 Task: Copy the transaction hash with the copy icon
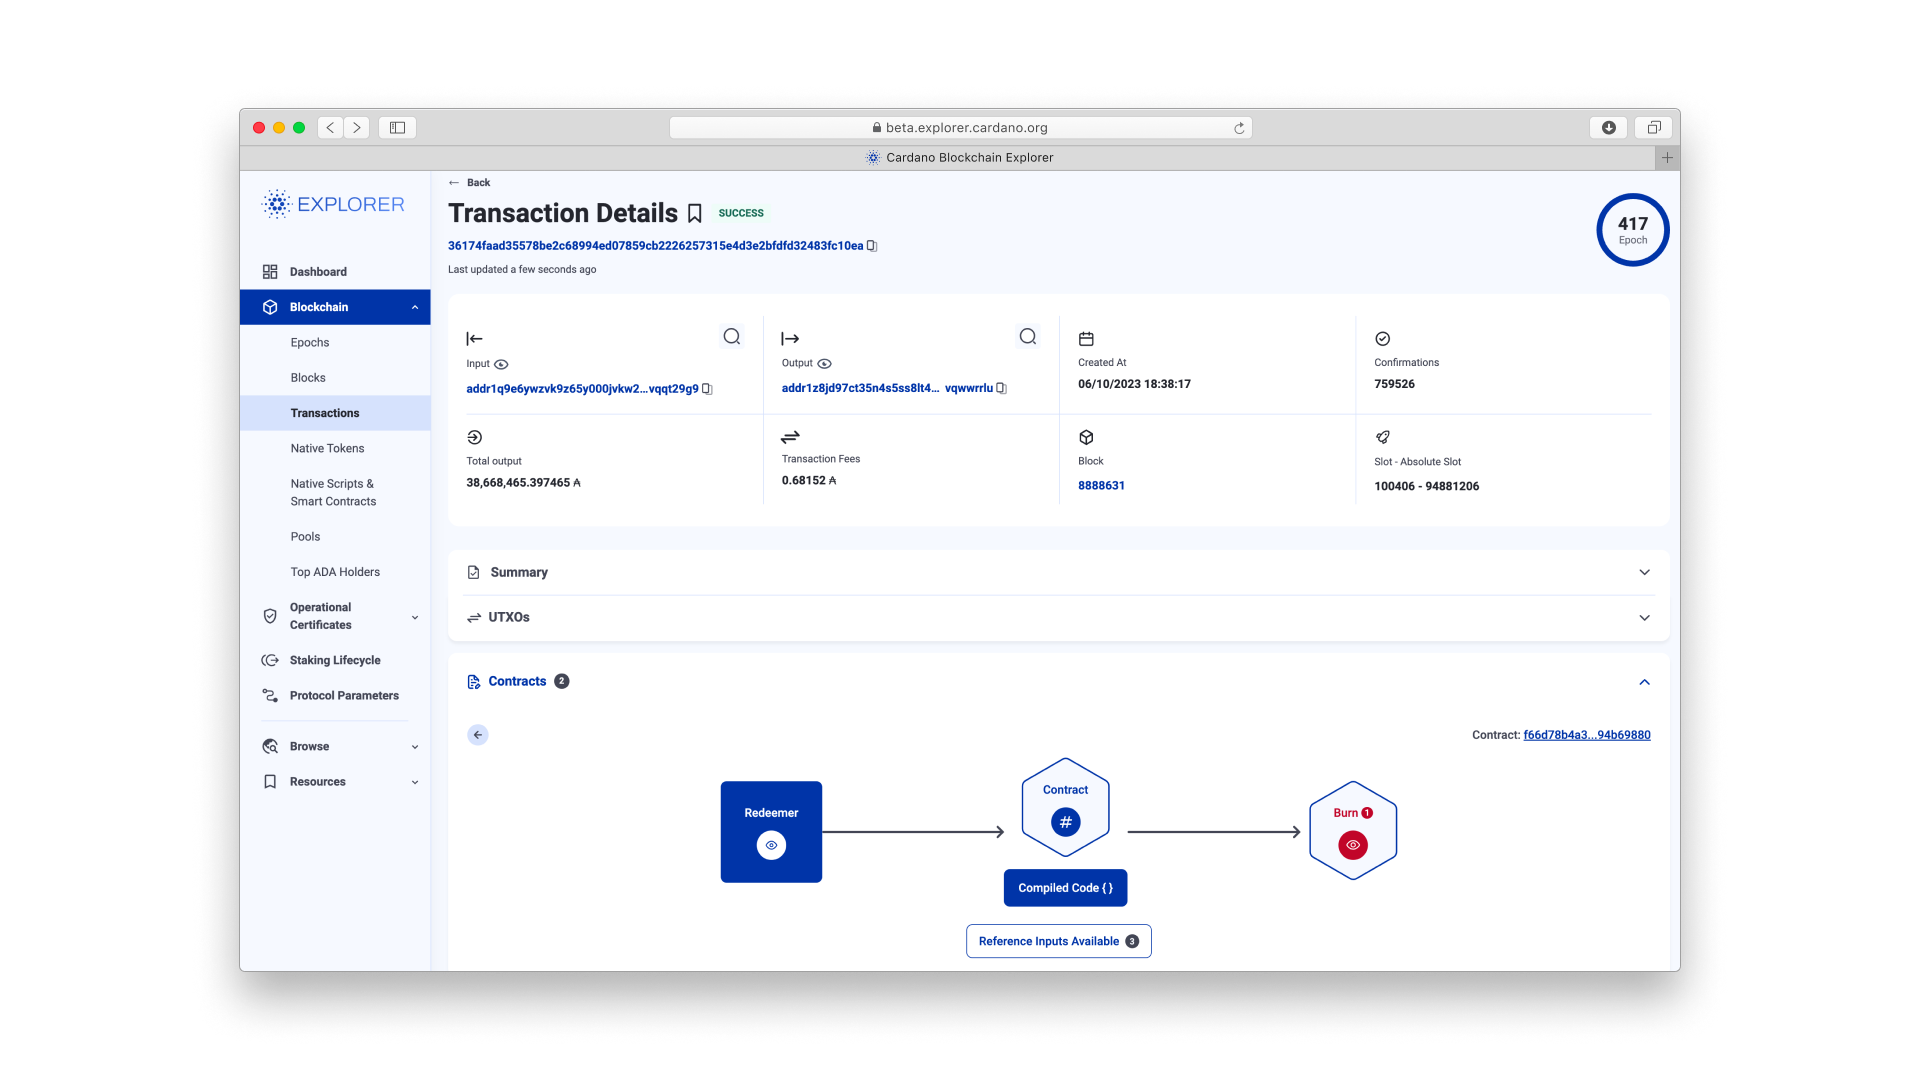tap(872, 246)
